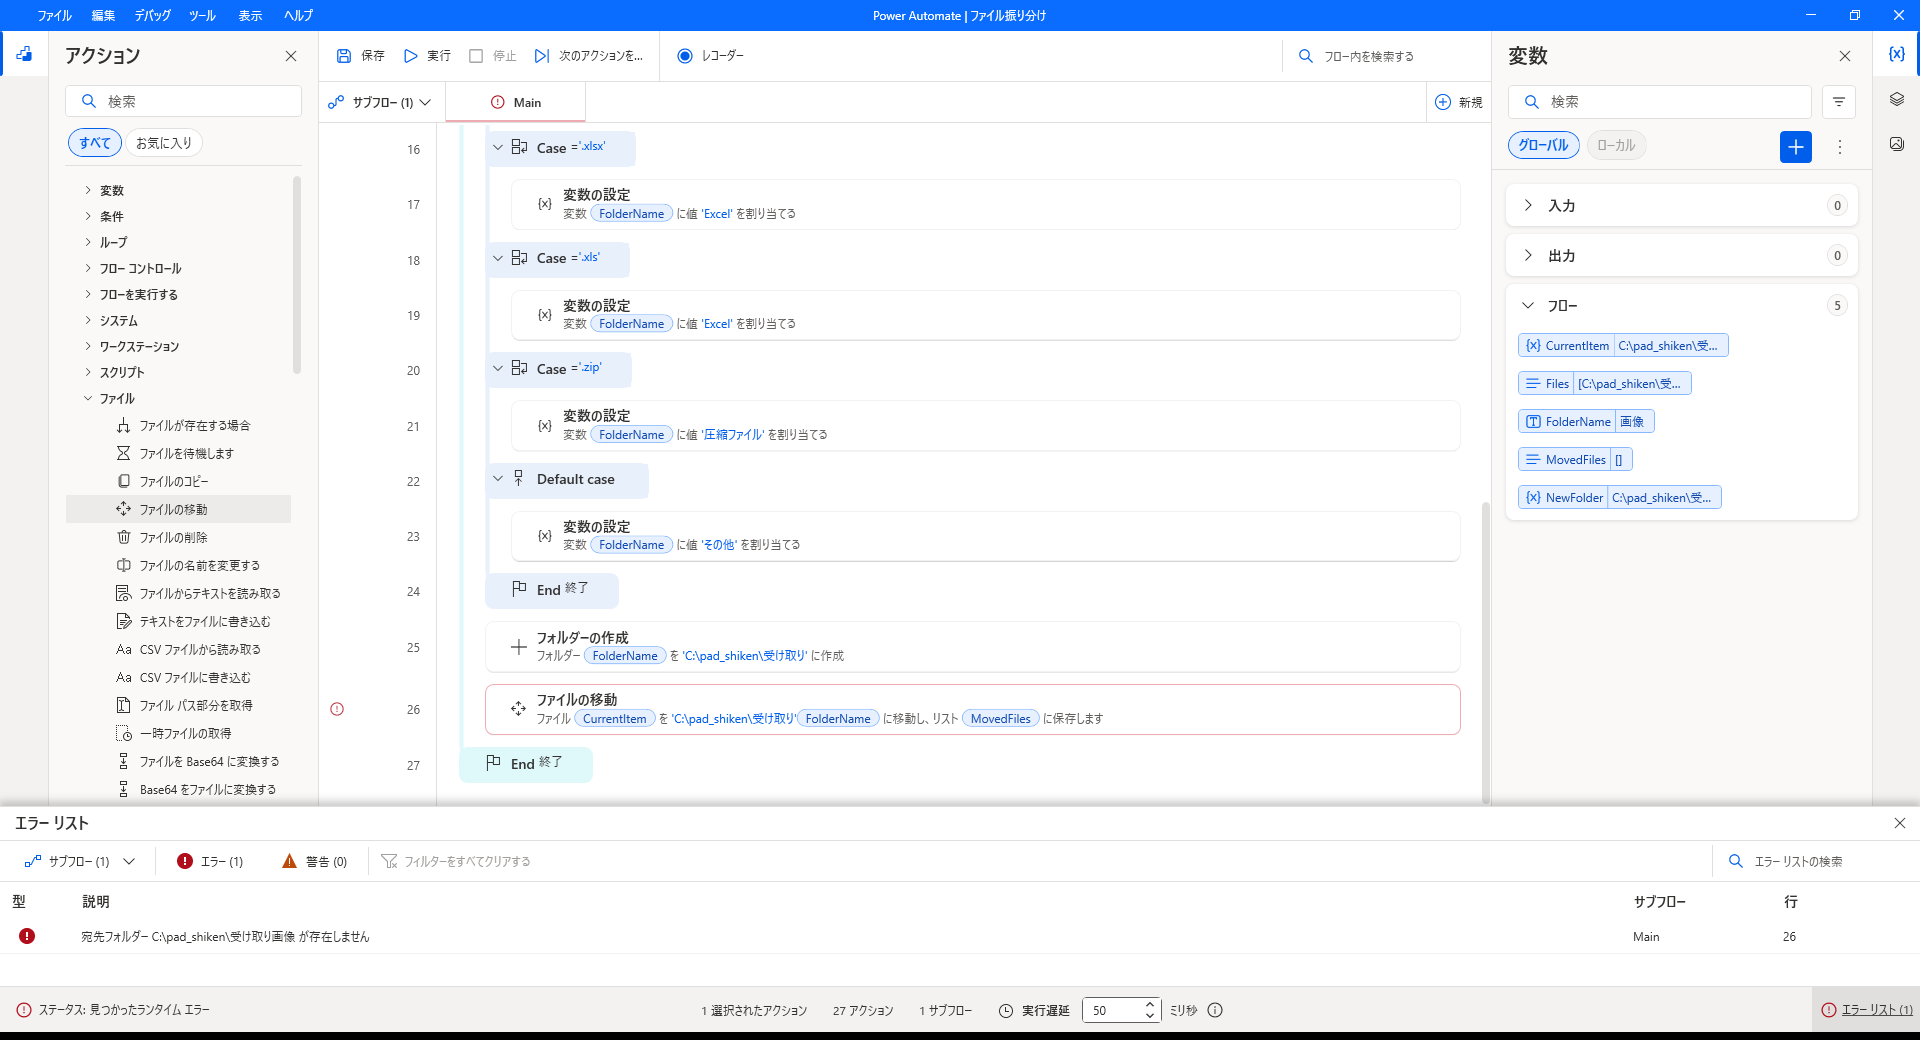1920x1040 pixels.
Task: Collapse the Case '.zip' block
Action: [x=498, y=368]
